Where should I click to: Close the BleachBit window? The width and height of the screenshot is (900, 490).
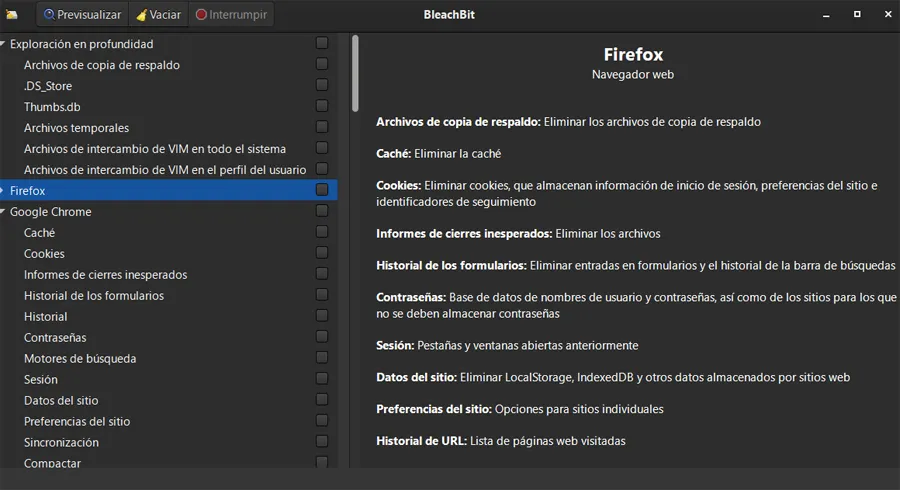(888, 14)
